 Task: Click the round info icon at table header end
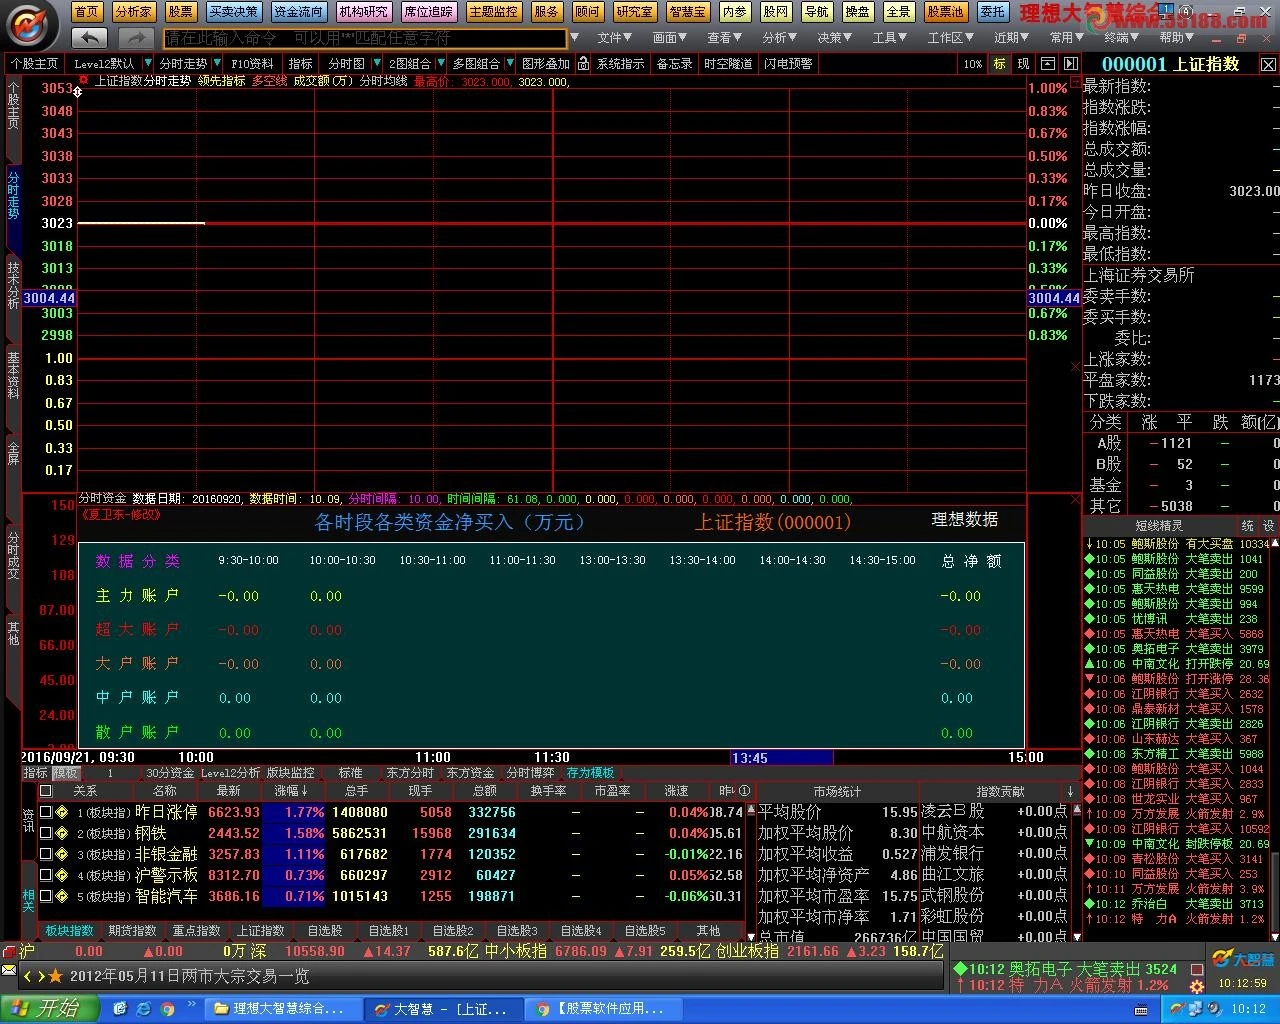744,790
